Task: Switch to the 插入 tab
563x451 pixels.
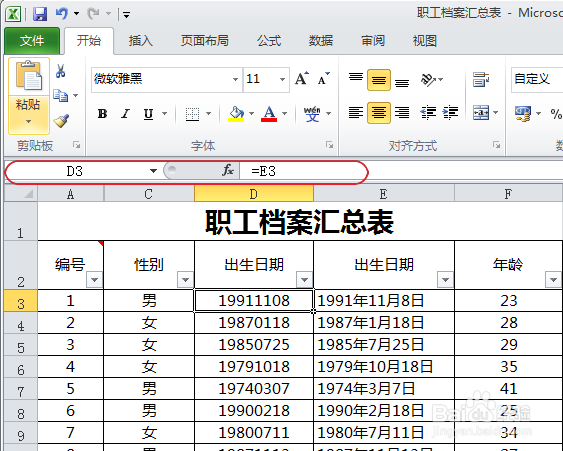Action: click(141, 41)
